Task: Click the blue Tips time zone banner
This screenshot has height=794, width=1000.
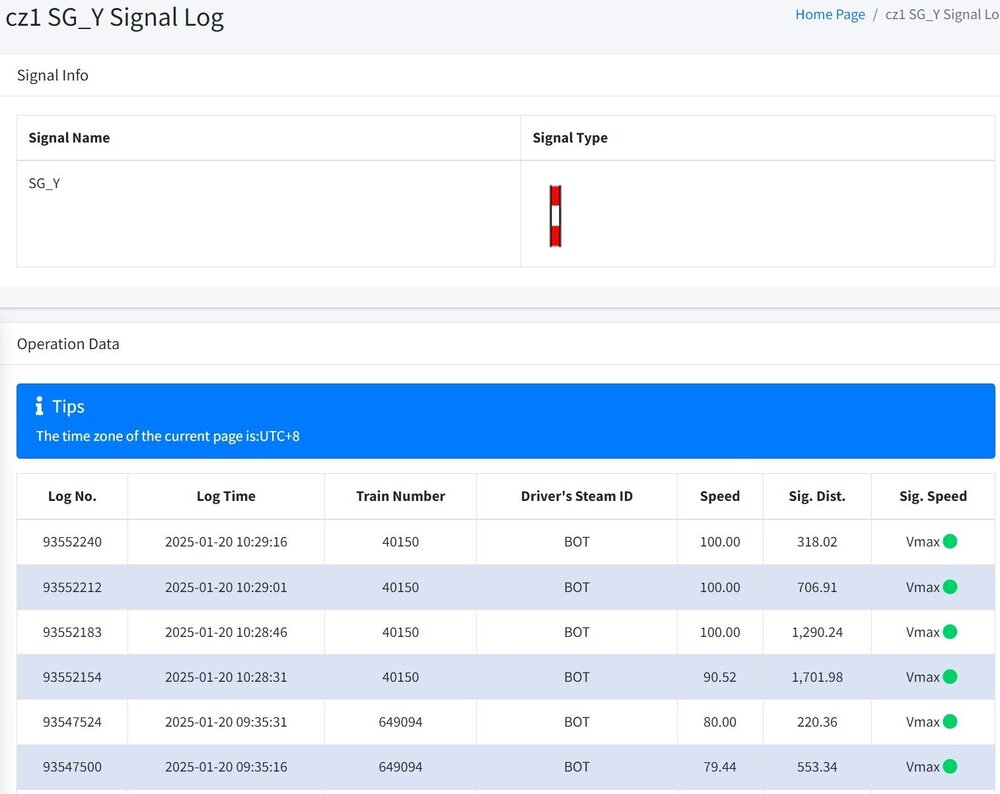Action: coord(505,421)
